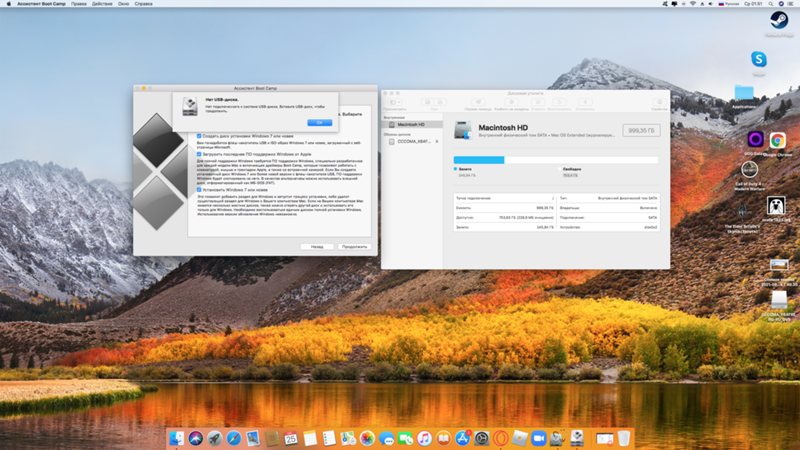Image resolution: width=800 pixels, height=450 pixels.
Task: Open the Steam desktop icon
Action: tap(779, 20)
